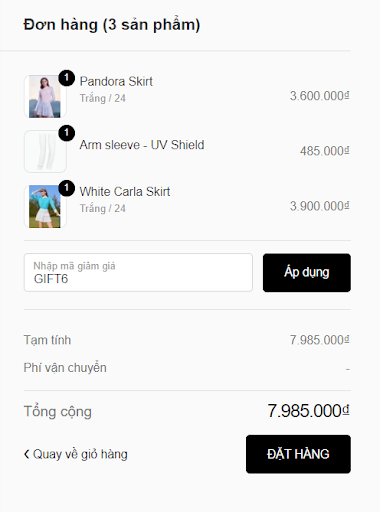380x512 pixels.
Task: Click the White Carla Skirt price 3.900.000₫
Action: point(320,206)
